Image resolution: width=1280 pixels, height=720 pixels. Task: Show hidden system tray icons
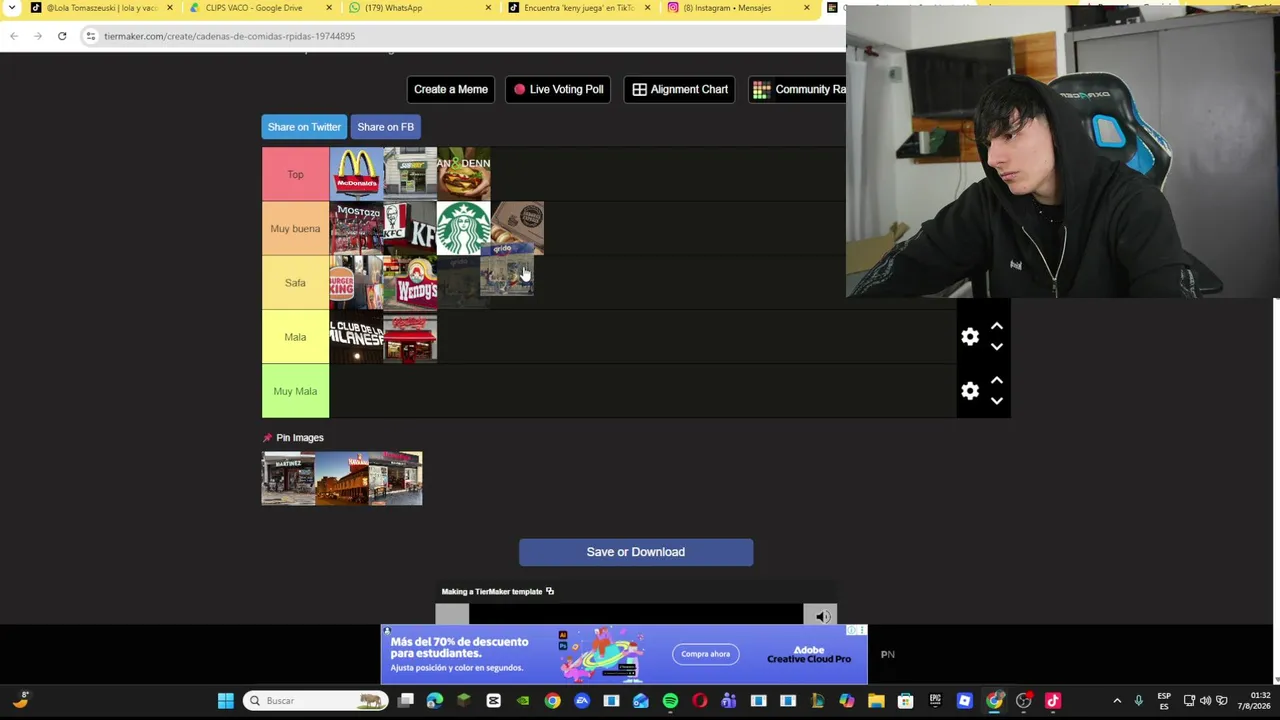click(1117, 701)
